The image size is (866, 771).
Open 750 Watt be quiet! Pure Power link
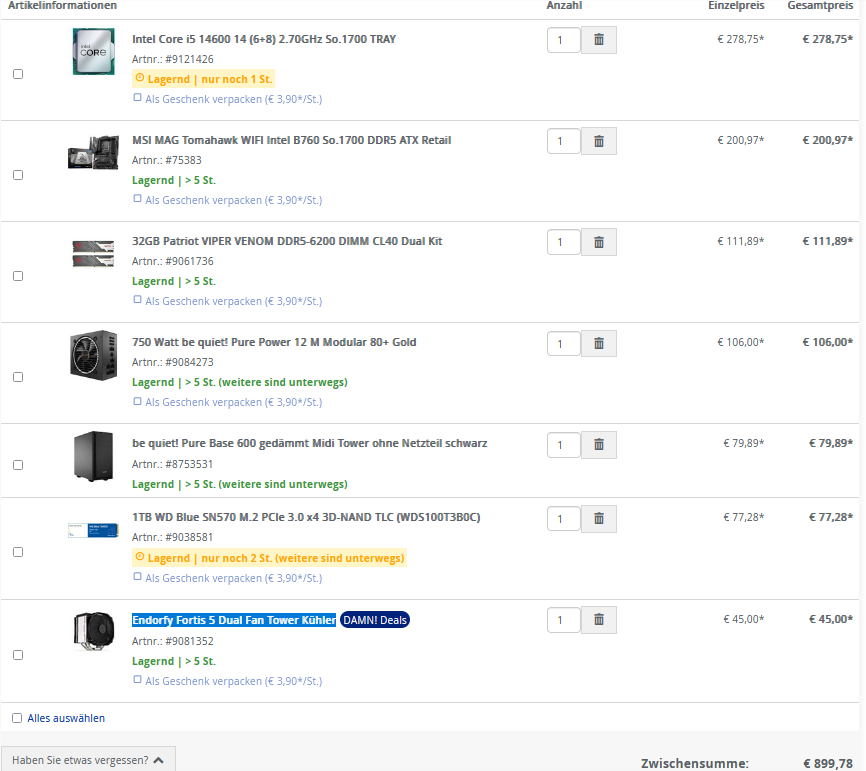coord(274,342)
